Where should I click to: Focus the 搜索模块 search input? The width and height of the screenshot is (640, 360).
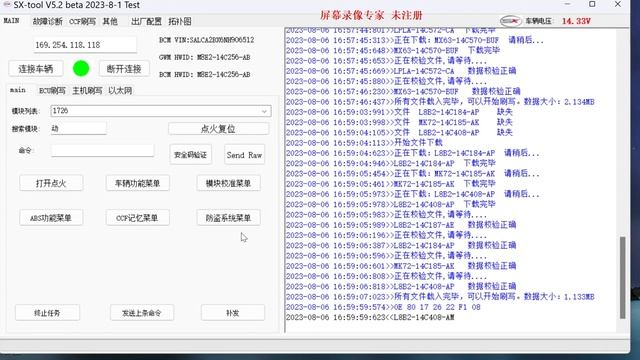pyautogui.click(x=78, y=129)
